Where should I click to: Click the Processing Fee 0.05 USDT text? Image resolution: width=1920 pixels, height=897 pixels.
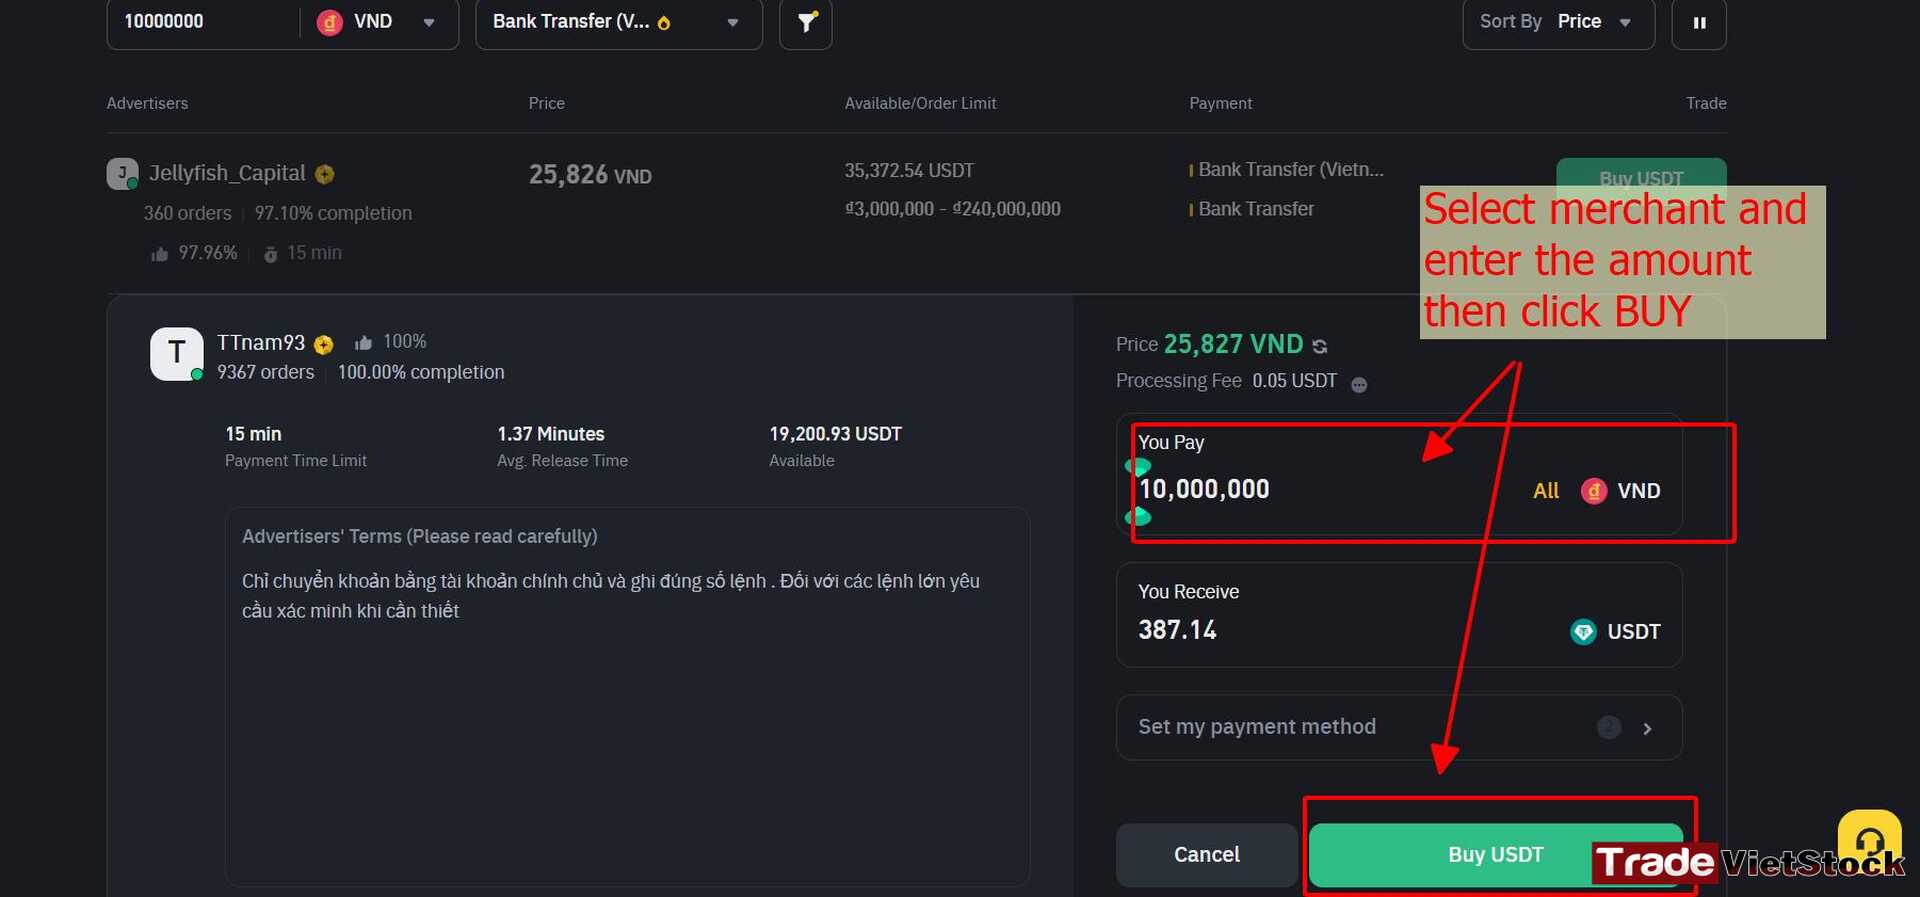click(1226, 381)
